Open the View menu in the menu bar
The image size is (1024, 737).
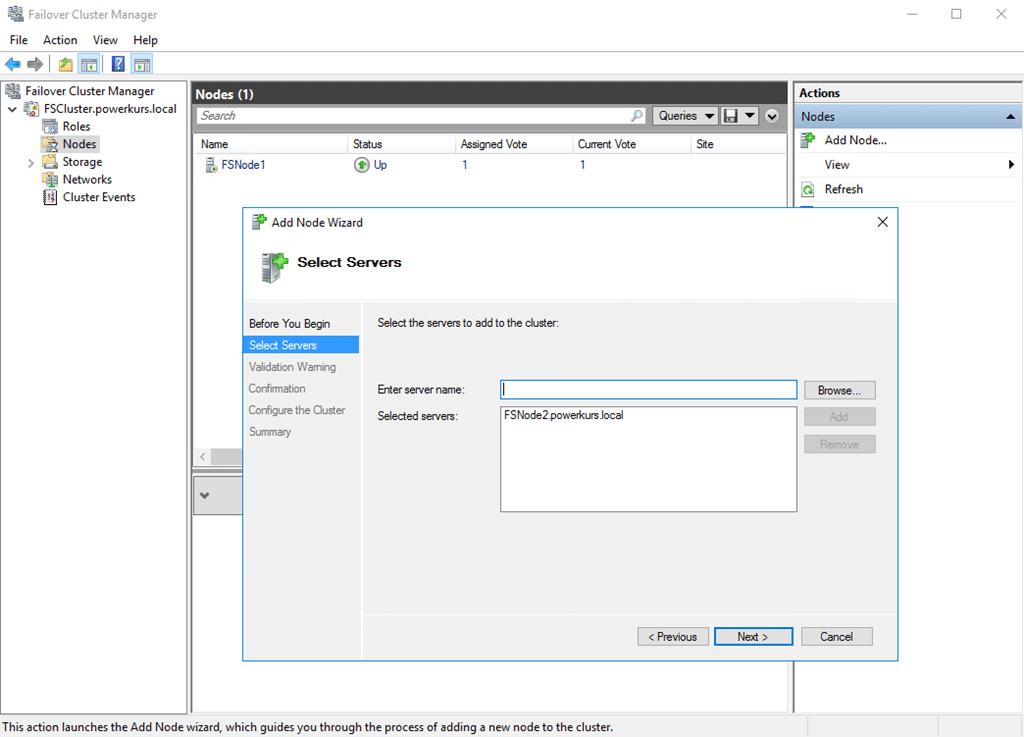coord(105,40)
